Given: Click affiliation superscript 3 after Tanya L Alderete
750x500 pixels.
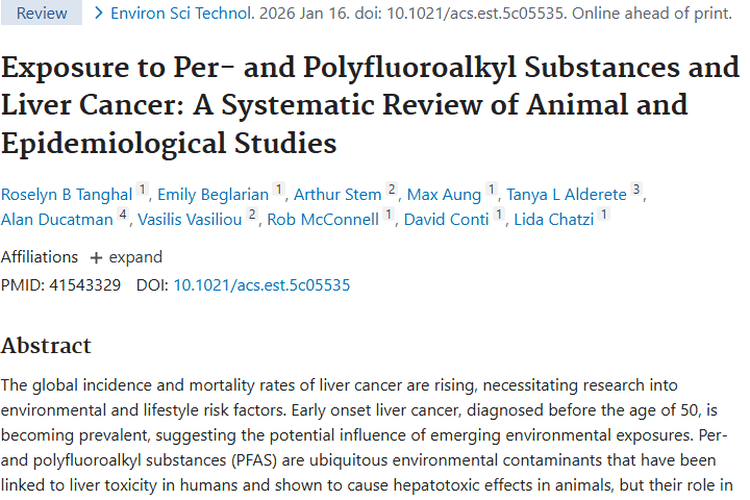Looking at the screenshot, I should pyautogui.click(x=637, y=188).
